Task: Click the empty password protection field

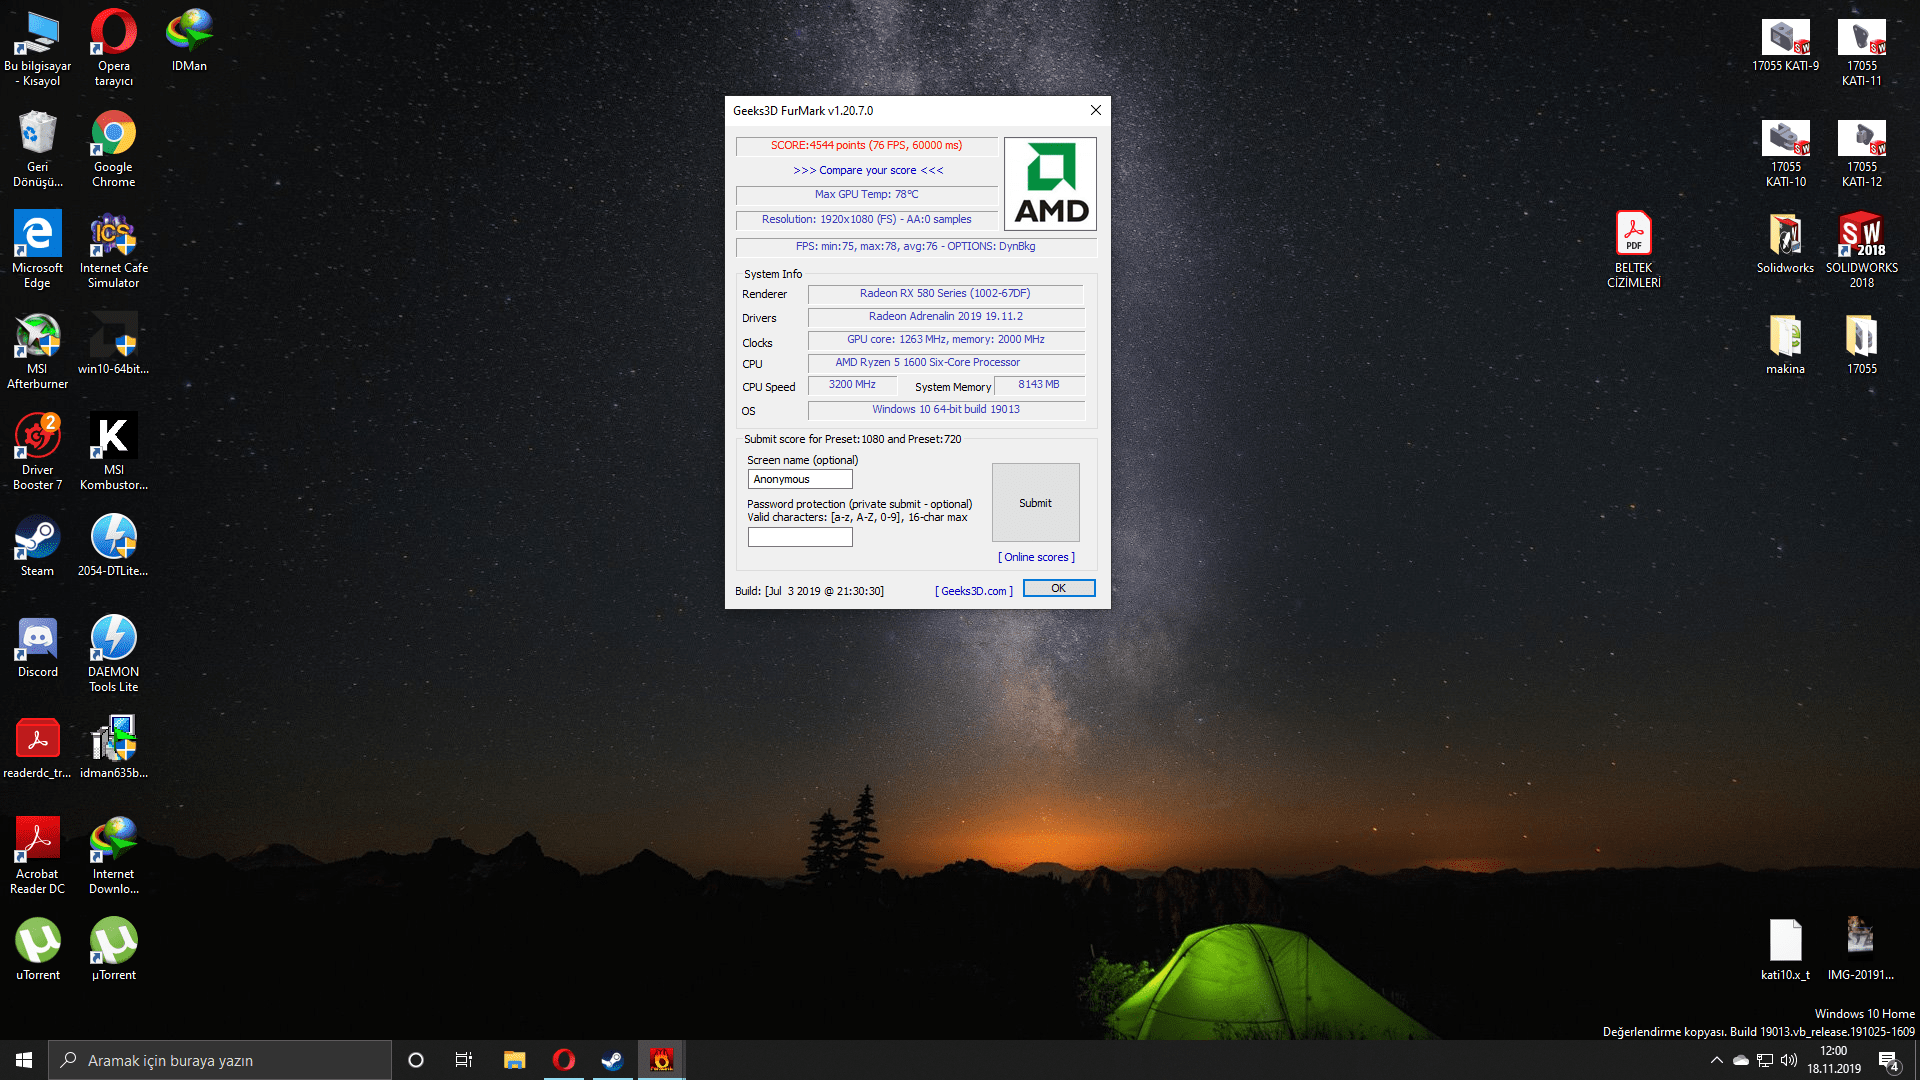Action: [799, 537]
